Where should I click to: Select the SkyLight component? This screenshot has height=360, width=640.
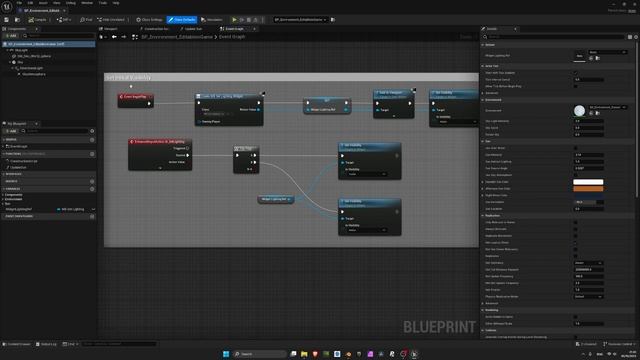pyautogui.click(x=21, y=50)
